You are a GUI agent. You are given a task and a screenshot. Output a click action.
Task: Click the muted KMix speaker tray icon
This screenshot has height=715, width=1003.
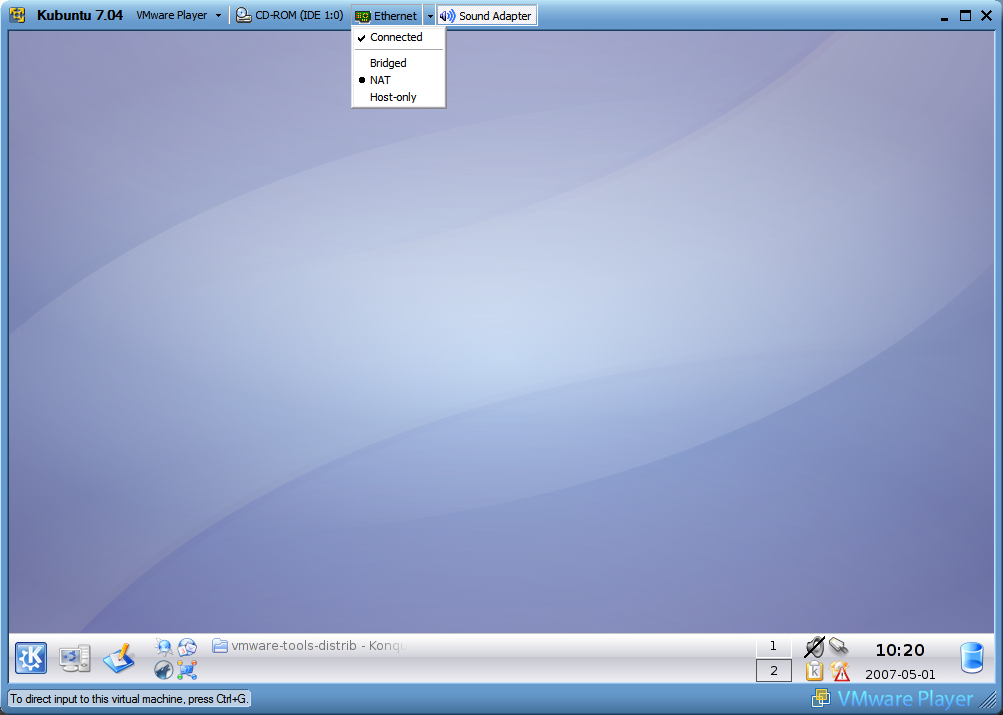[814, 647]
